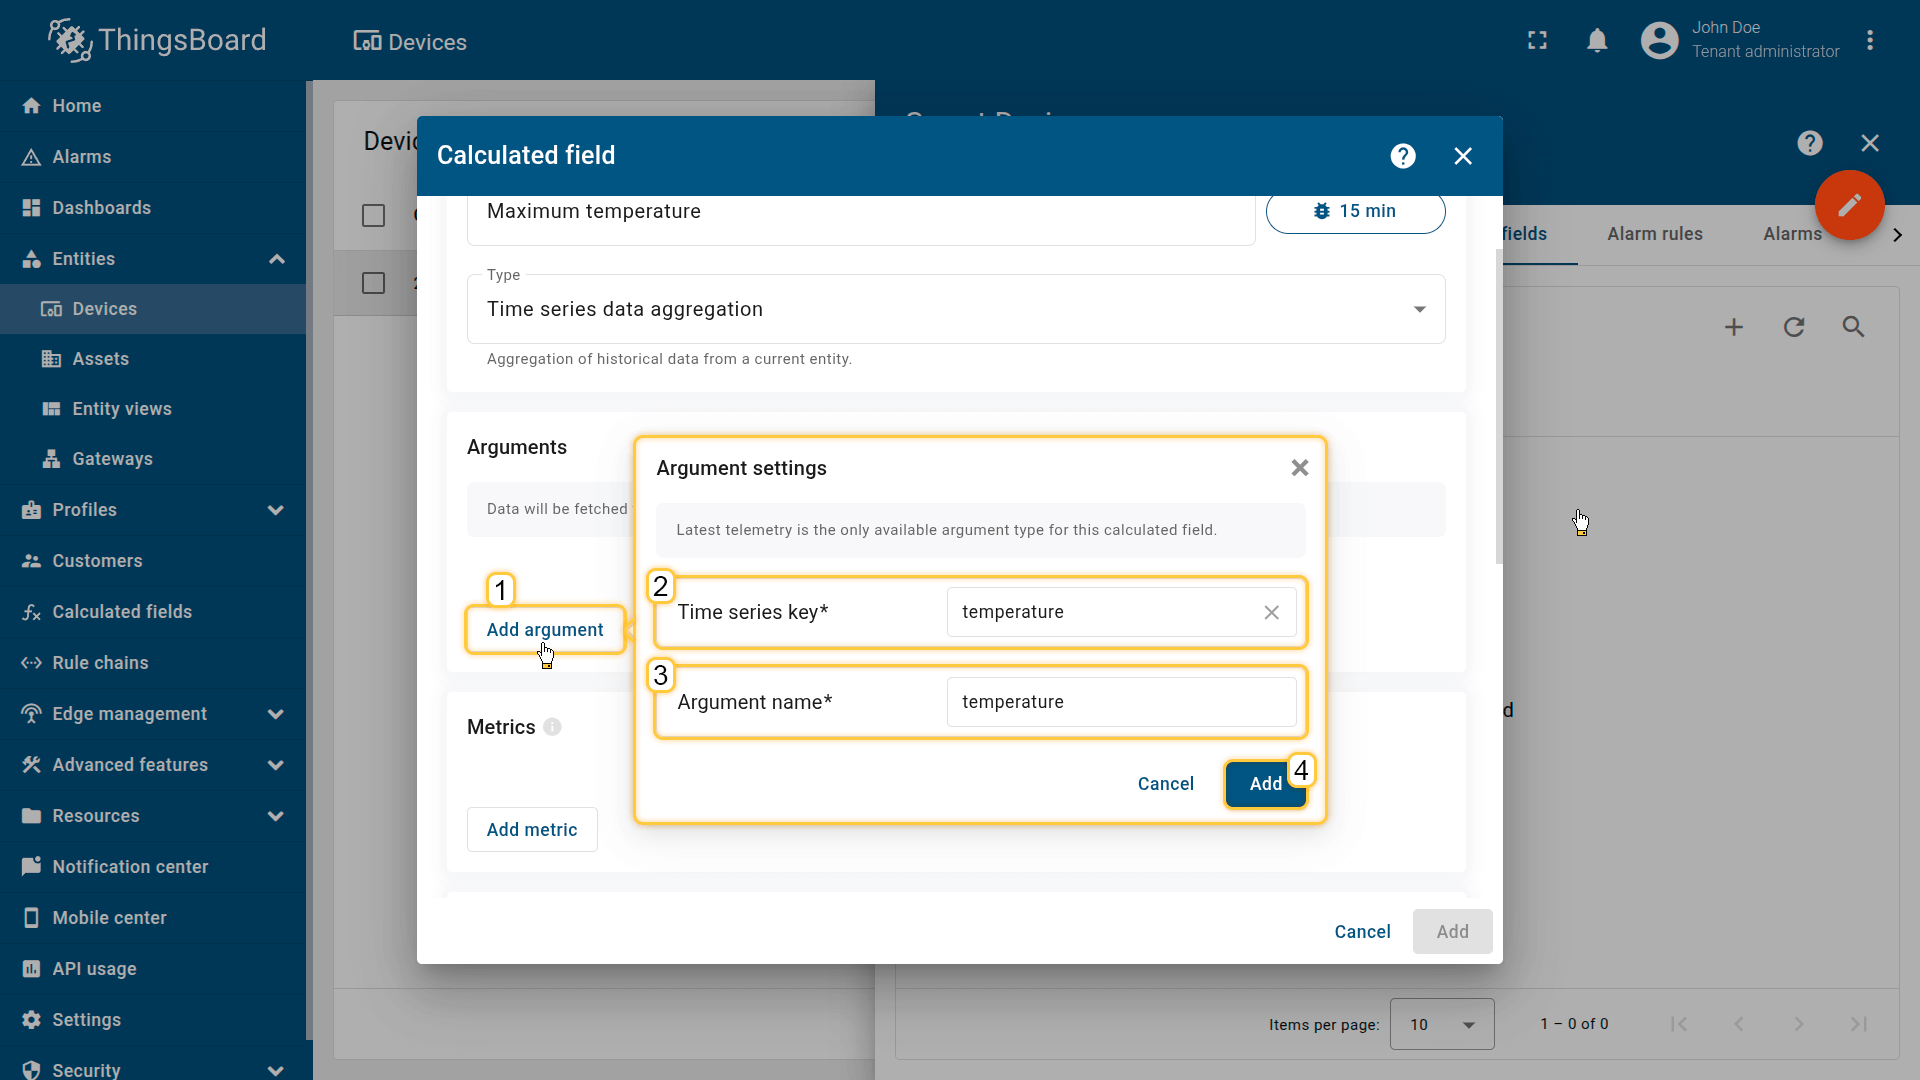The image size is (1920, 1080).
Task: Switch to the Alarm rules tab
Action: click(1654, 234)
